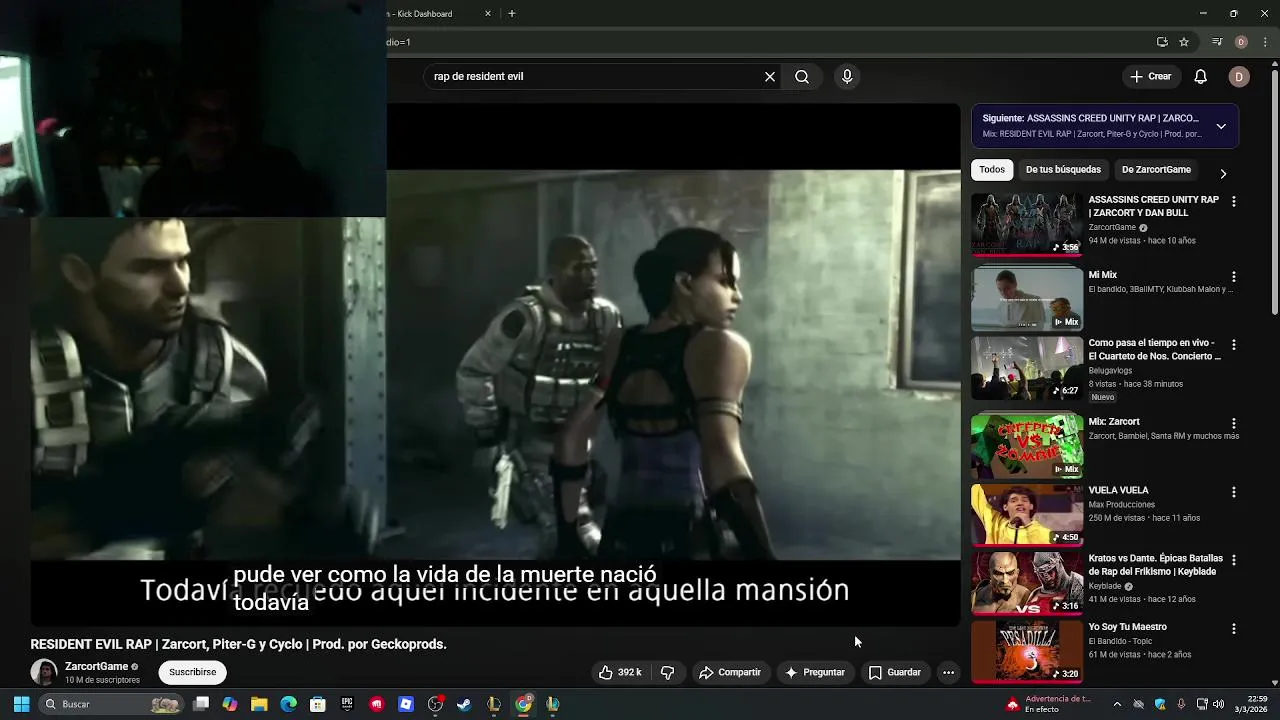Clear the YouTube search box with X
The image size is (1280, 720).
click(770, 76)
